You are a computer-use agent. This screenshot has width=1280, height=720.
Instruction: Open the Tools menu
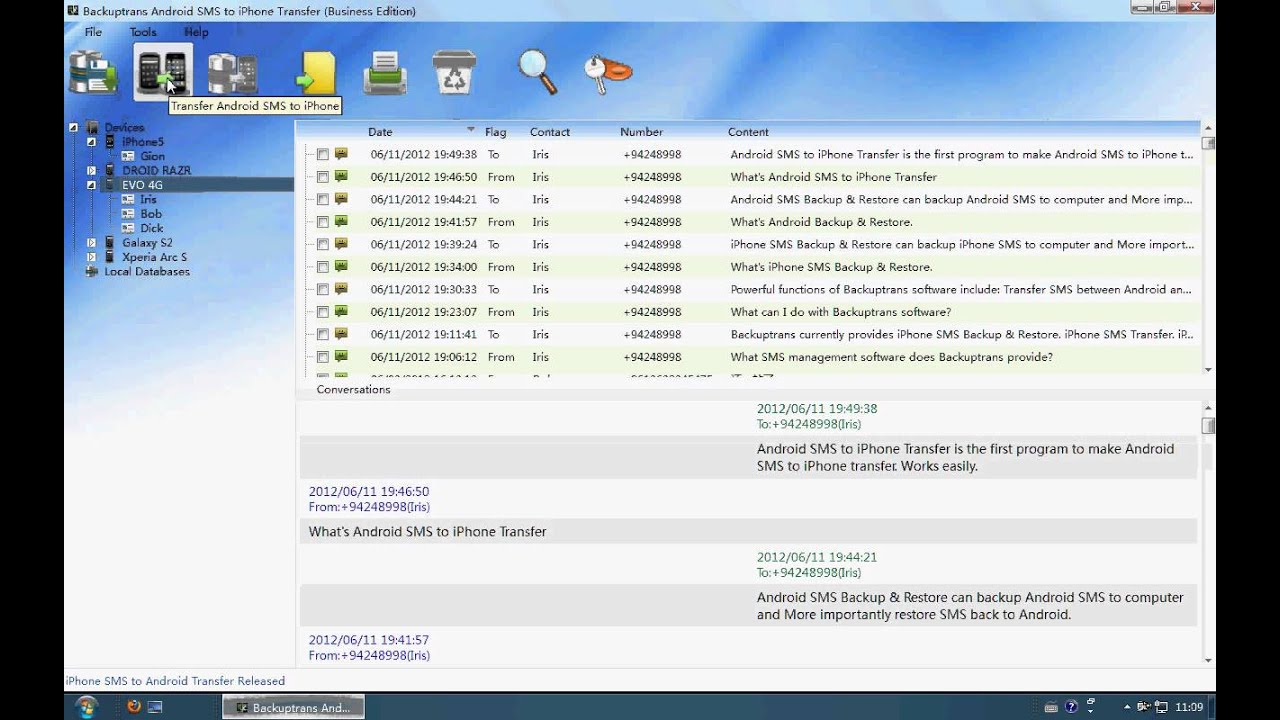pos(143,32)
